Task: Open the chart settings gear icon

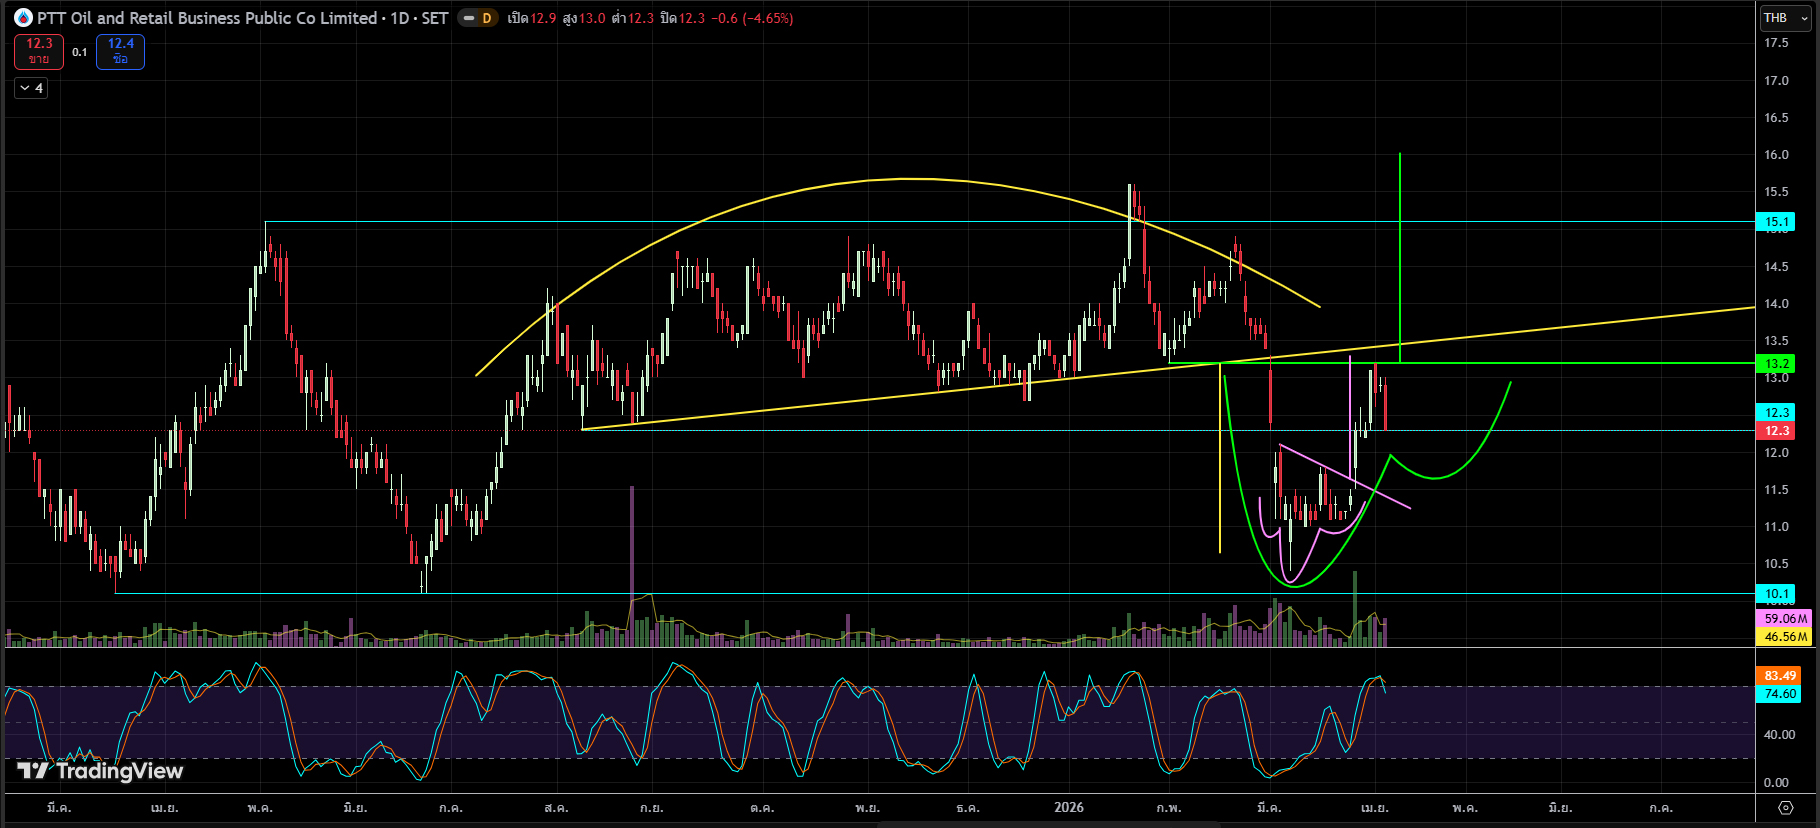Action: (x=1786, y=807)
